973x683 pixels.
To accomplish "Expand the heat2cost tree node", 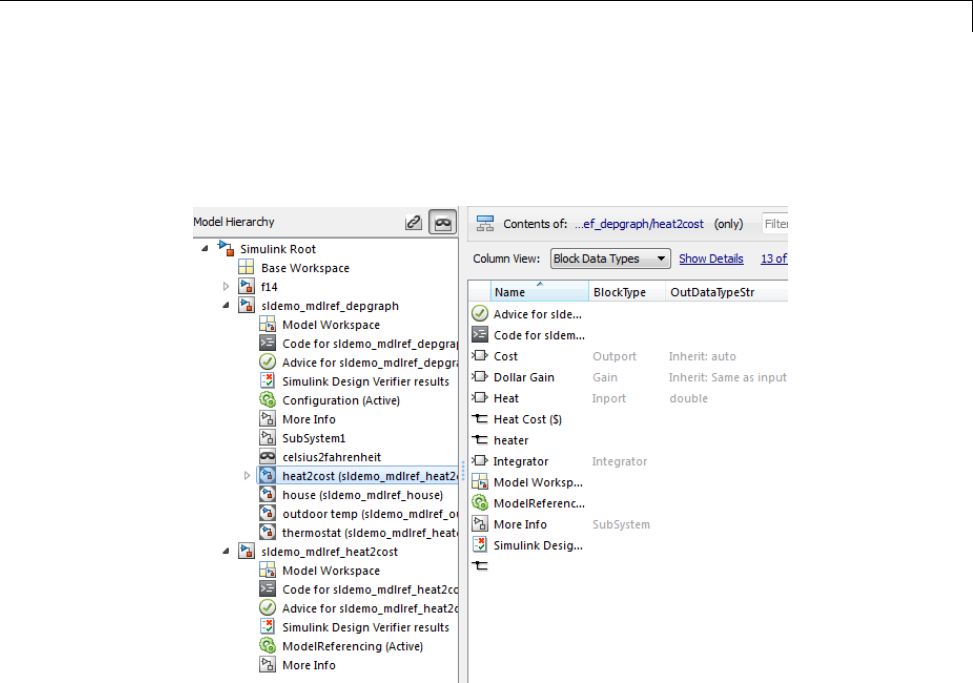I will (247, 476).
